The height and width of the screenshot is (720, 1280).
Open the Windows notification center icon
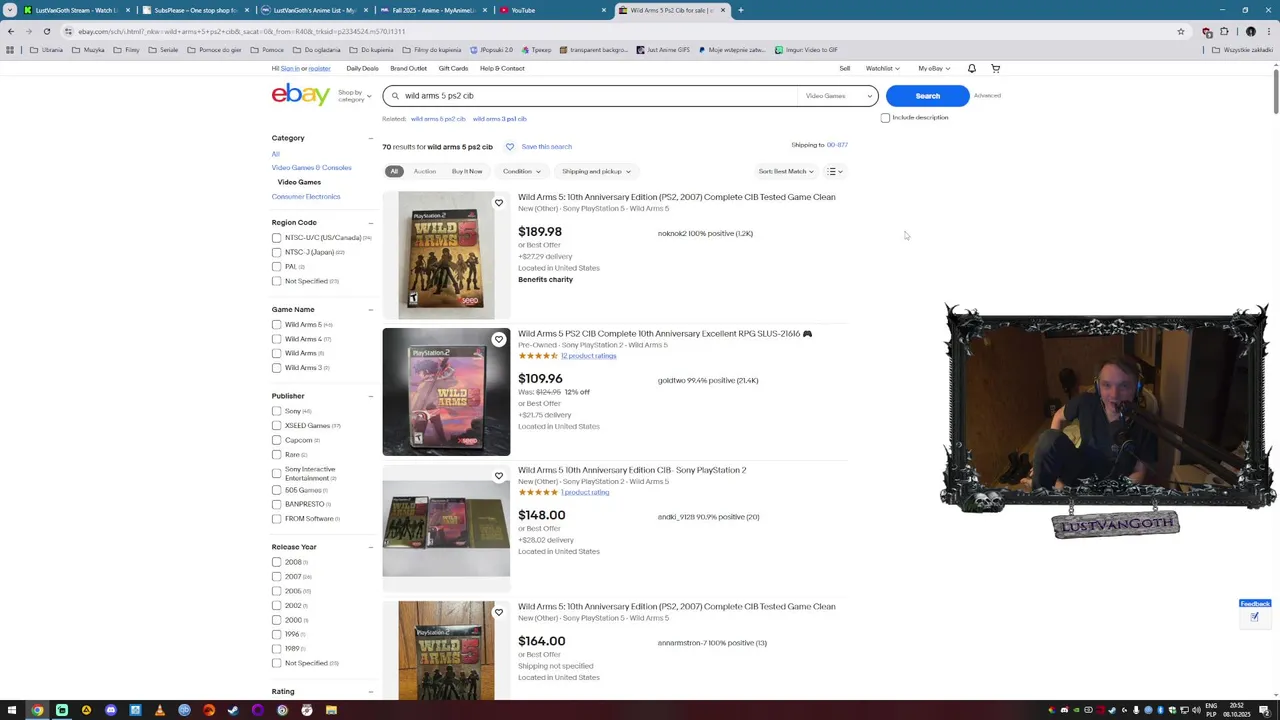(x=1264, y=710)
